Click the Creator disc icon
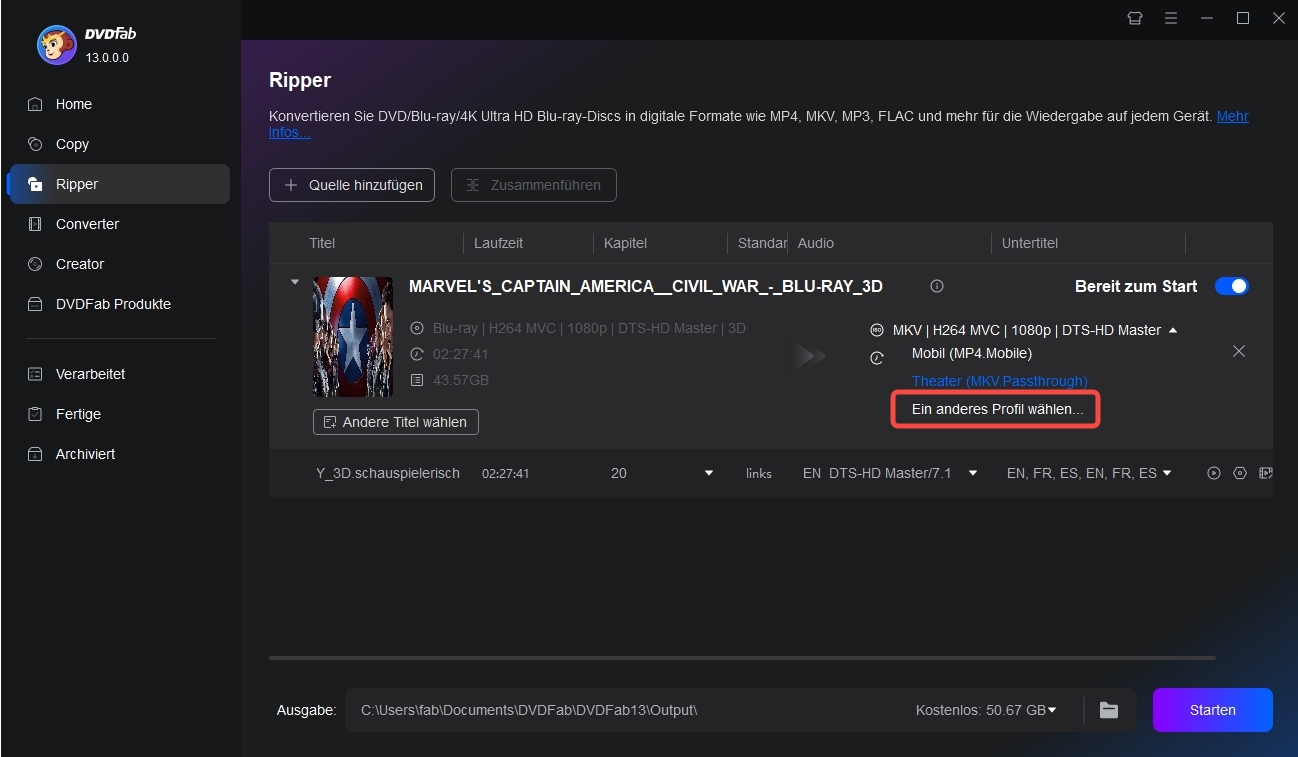1298x757 pixels. 36,264
